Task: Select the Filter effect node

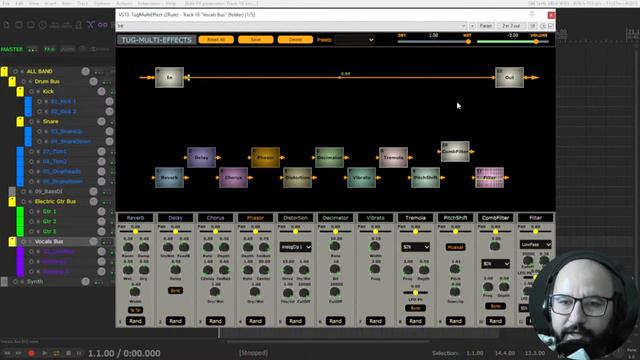Action: pos(489,178)
